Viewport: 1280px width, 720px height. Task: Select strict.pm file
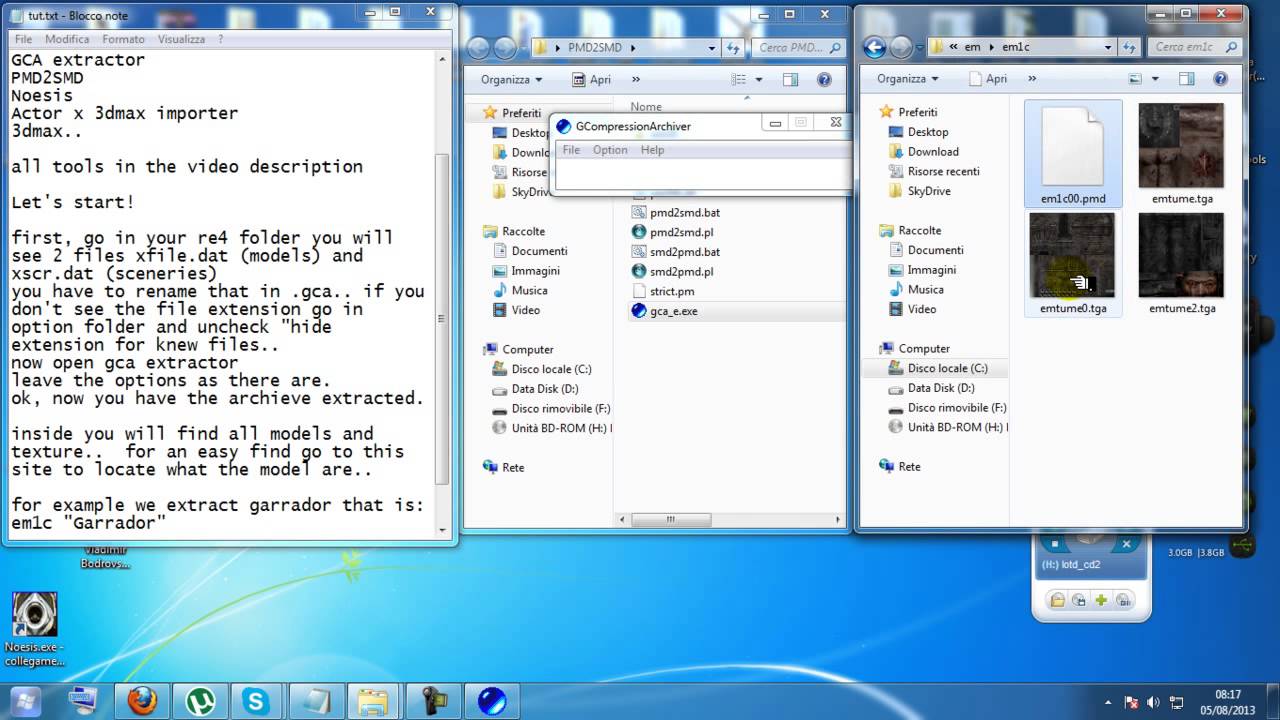click(664, 291)
